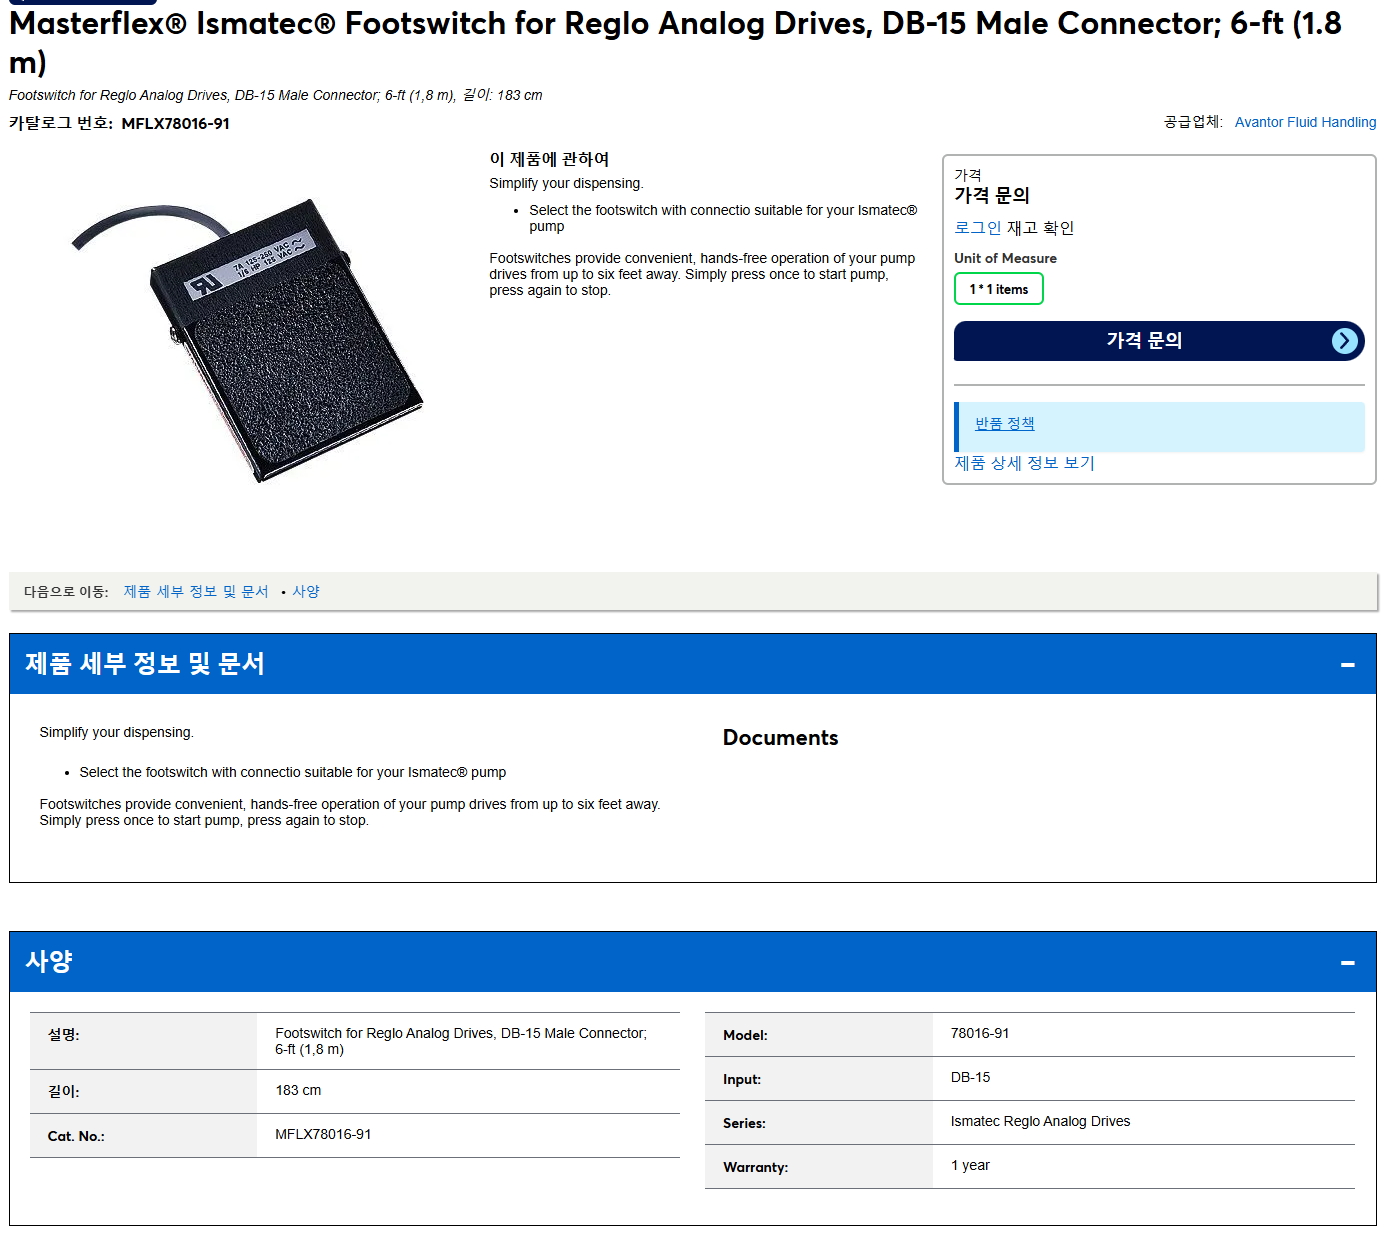This screenshot has height=1246, width=1384.
Task: Jump to 사양 anchor link
Action: [x=306, y=591]
